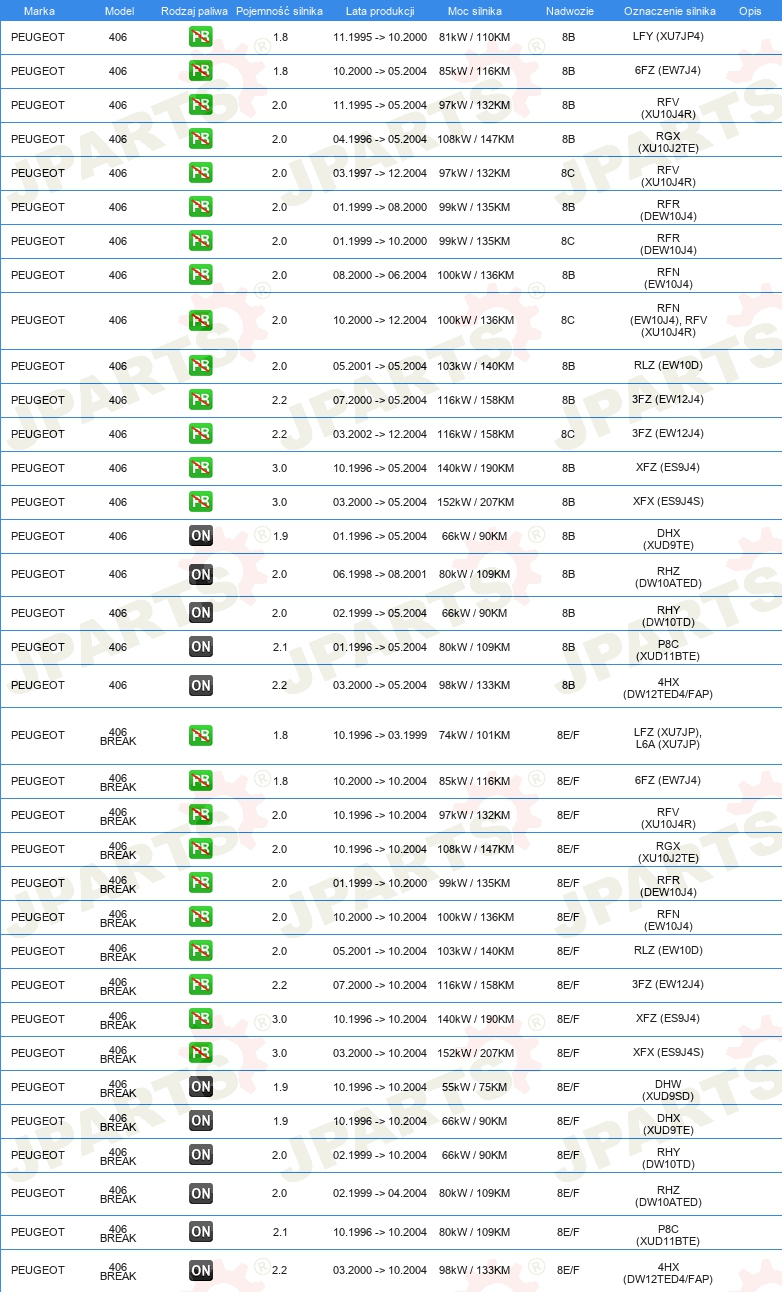This screenshot has width=782, height=1292.
Task: Click diesel ON icon in 406 Break RHZ row
Action: pos(200,1193)
